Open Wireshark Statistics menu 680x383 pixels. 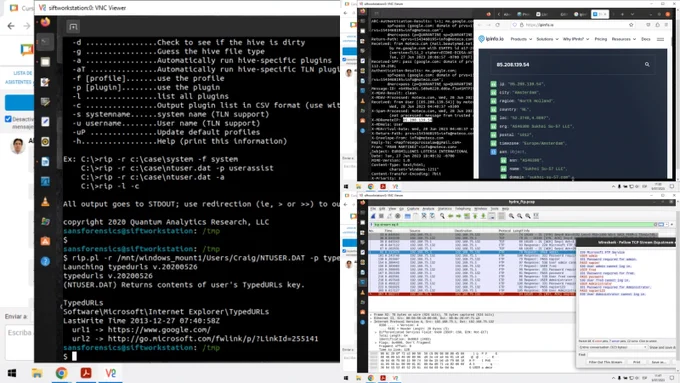point(445,209)
